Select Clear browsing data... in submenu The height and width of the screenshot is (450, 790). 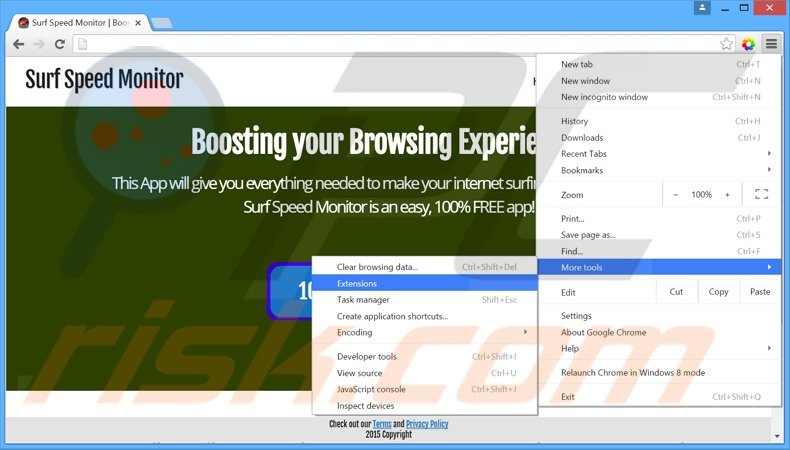[x=425, y=267]
